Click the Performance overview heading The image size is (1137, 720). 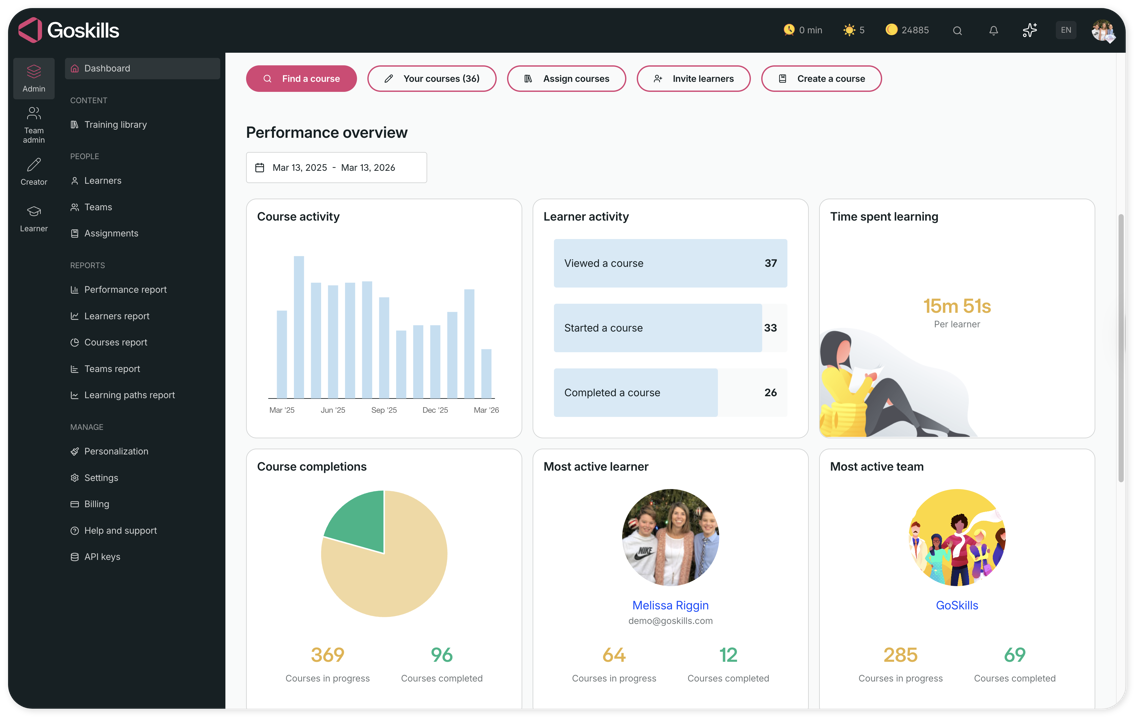click(x=326, y=133)
